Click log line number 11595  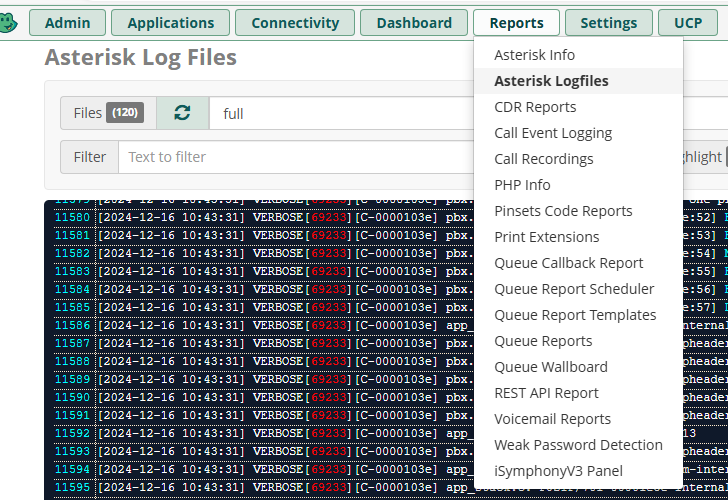72,487
